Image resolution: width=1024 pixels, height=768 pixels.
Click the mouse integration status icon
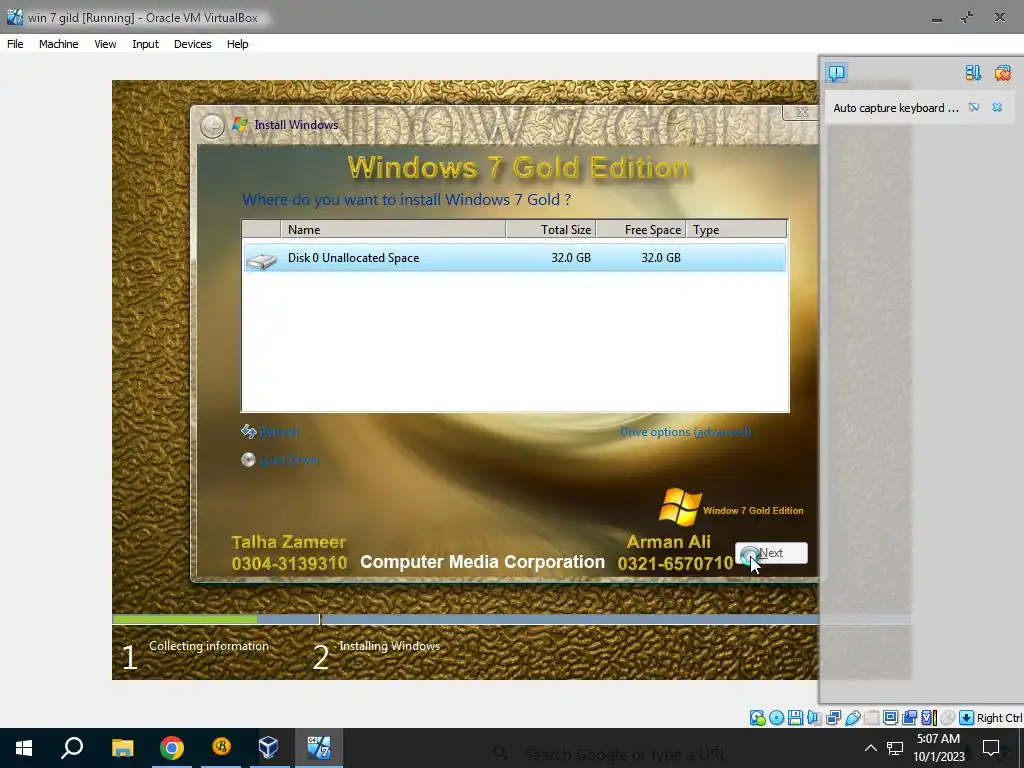click(x=948, y=718)
